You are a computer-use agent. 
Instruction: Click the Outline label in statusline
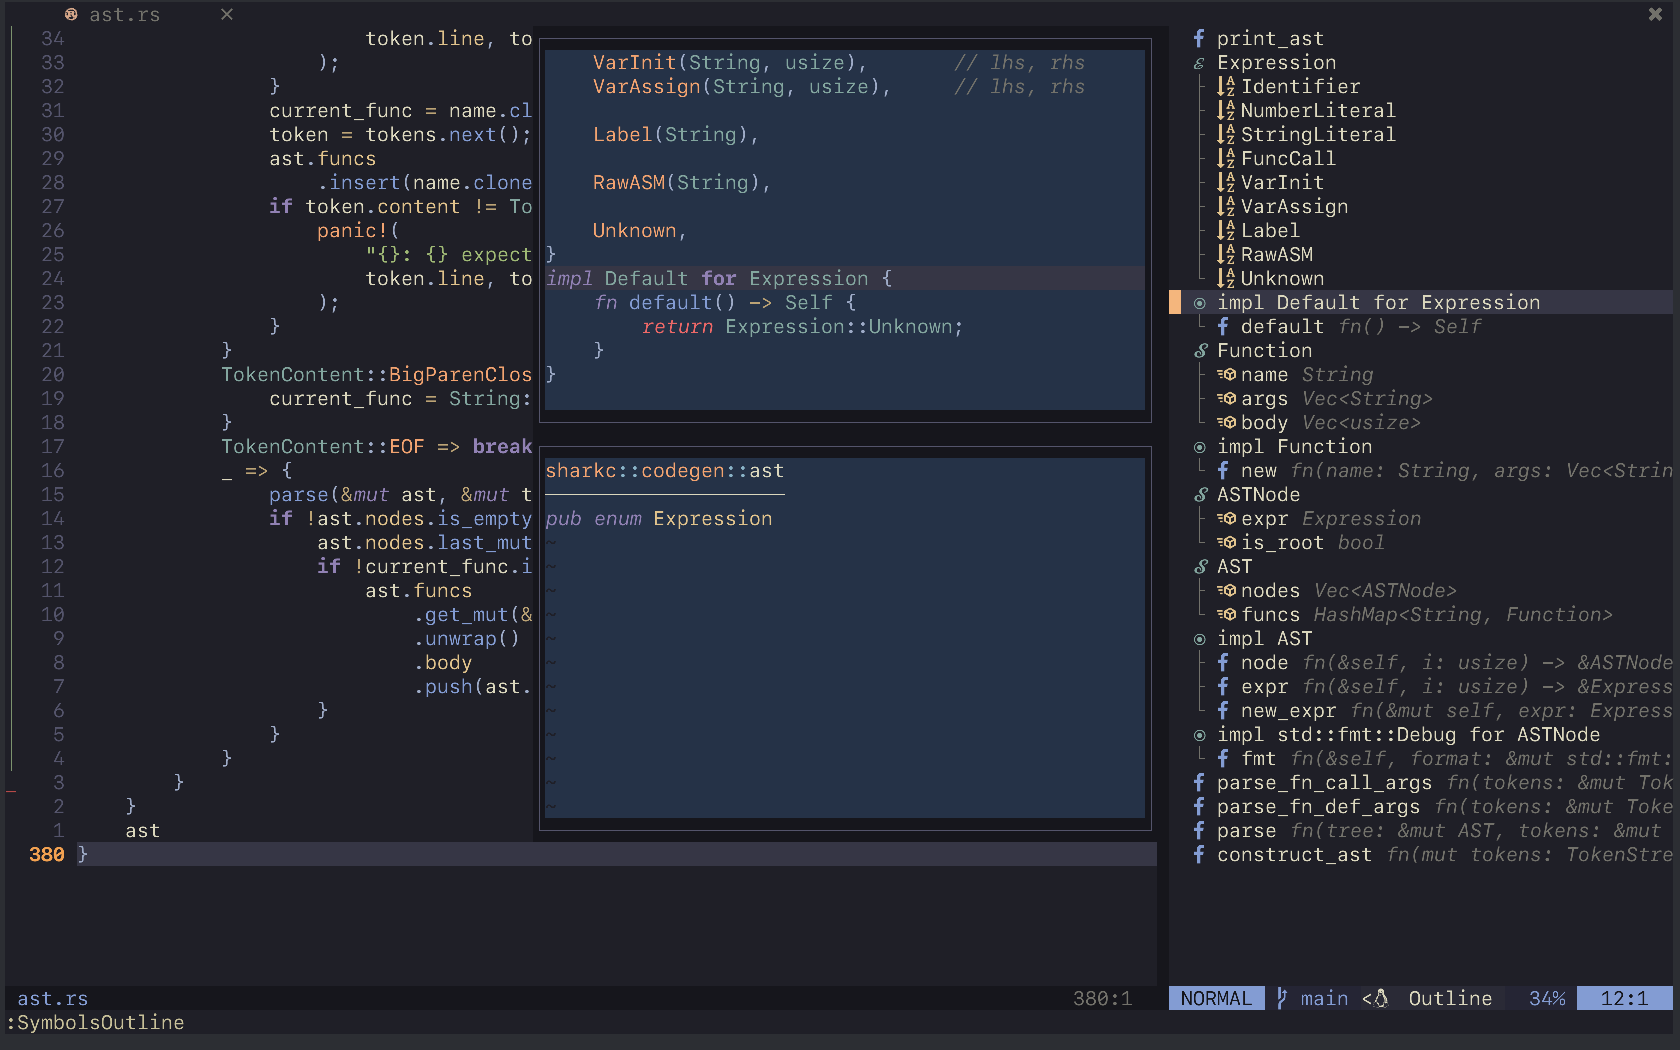click(x=1450, y=998)
